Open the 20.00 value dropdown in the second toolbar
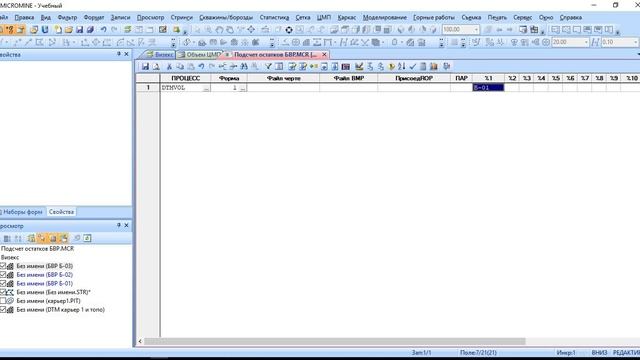 click(586, 42)
